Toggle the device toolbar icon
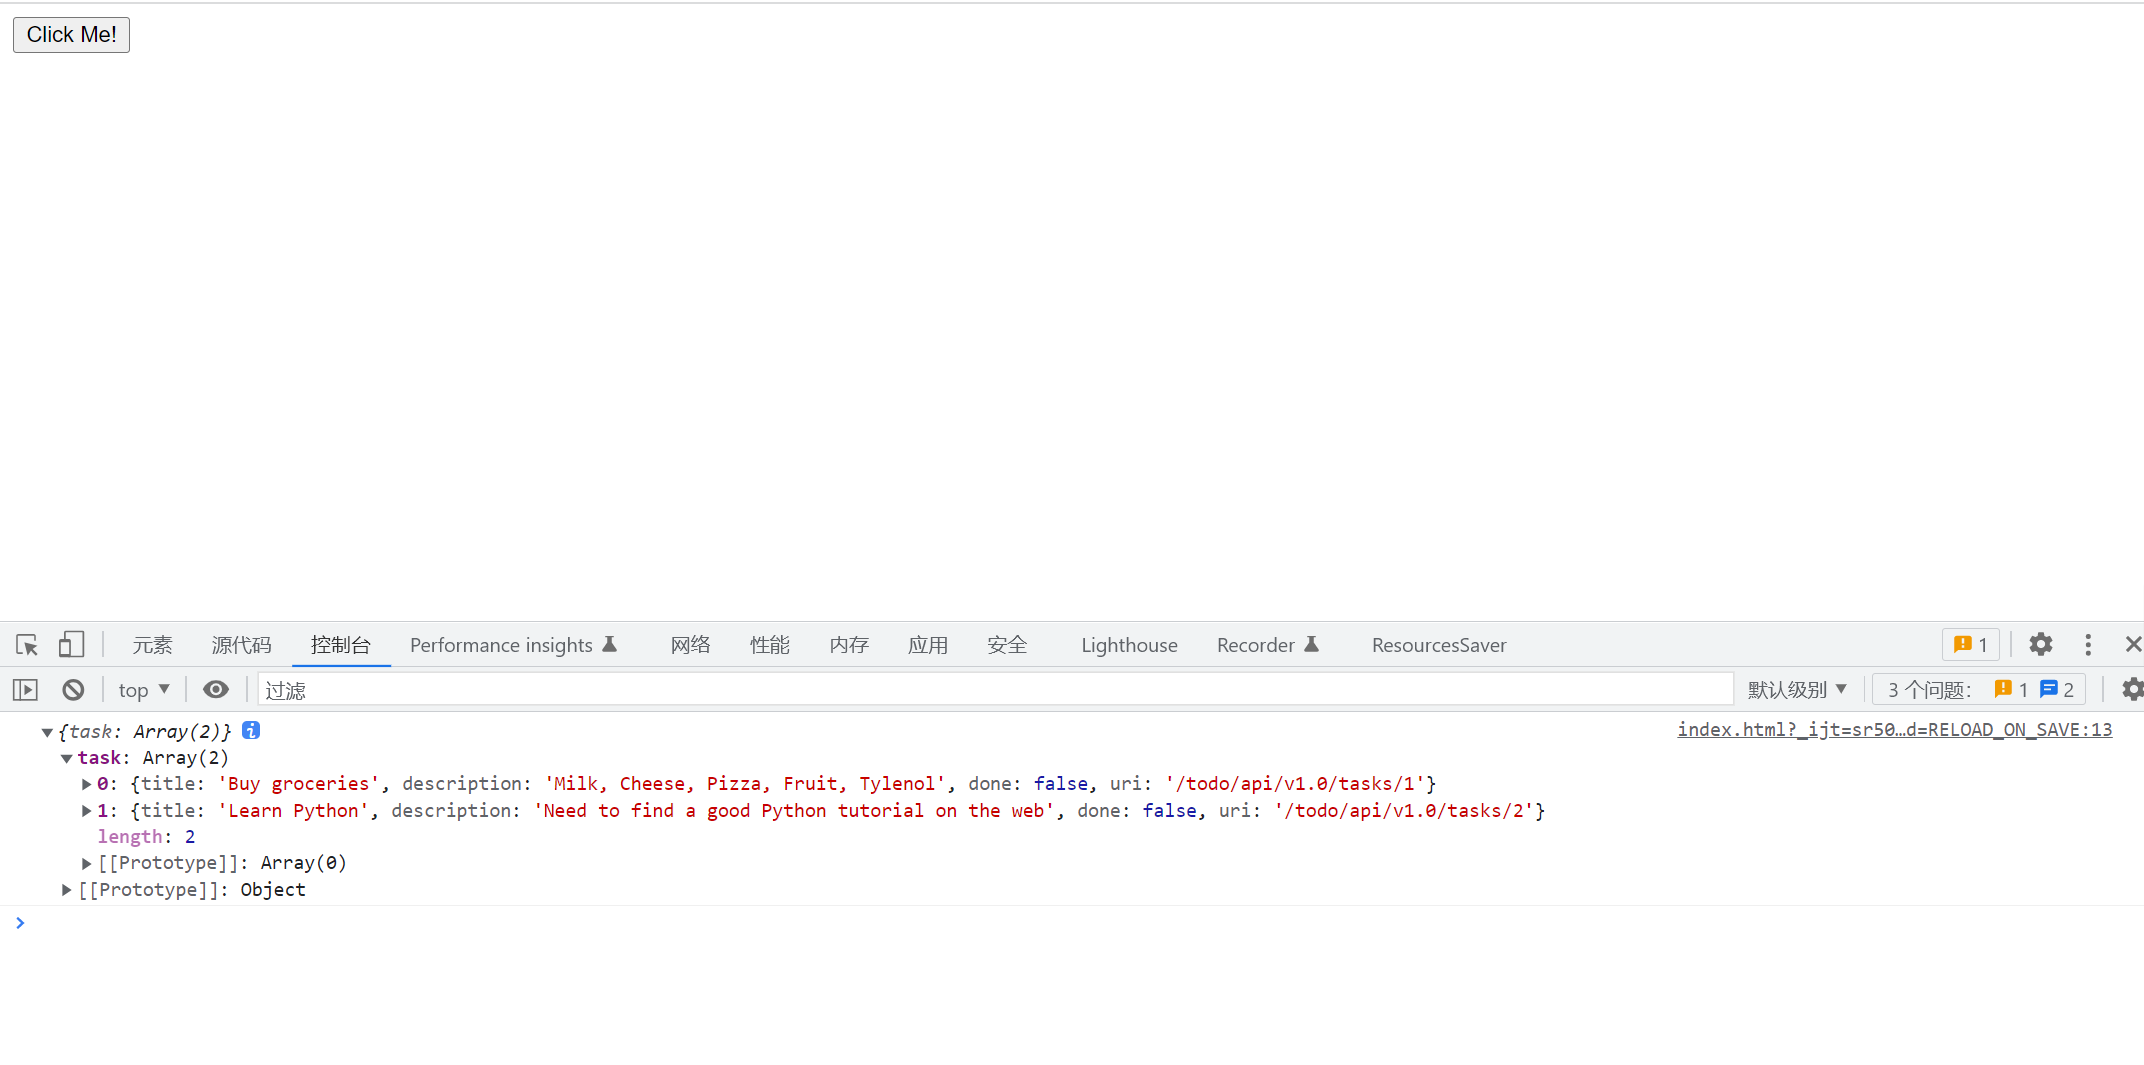Screen dimensions: 2144x1065 click(71, 645)
